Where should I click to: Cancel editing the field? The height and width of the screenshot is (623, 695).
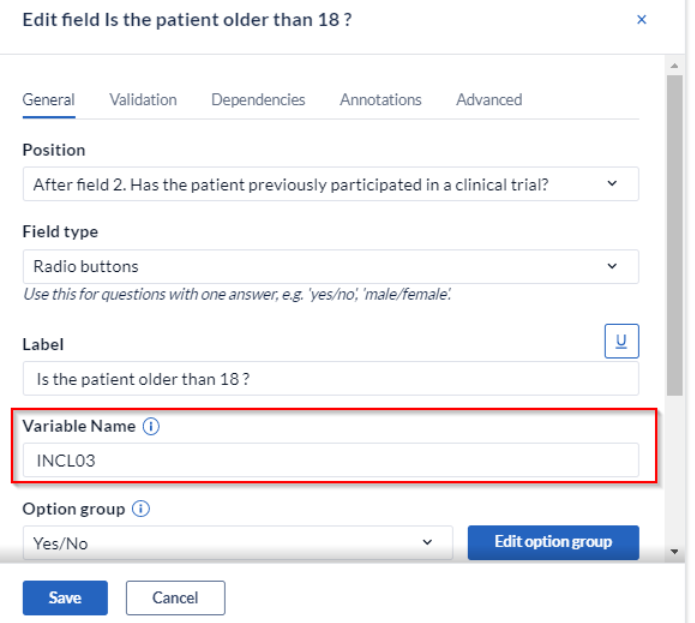[x=176, y=598]
